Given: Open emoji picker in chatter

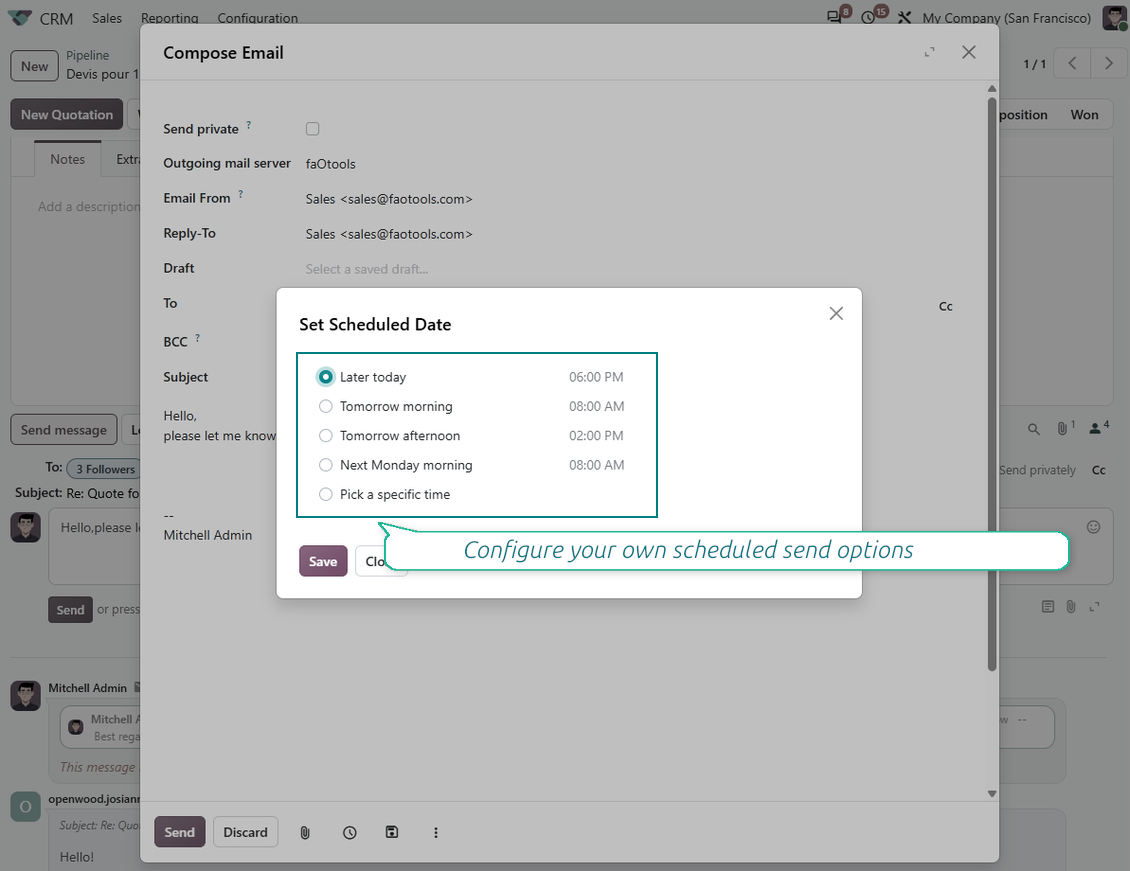Looking at the screenshot, I should coord(1093,527).
